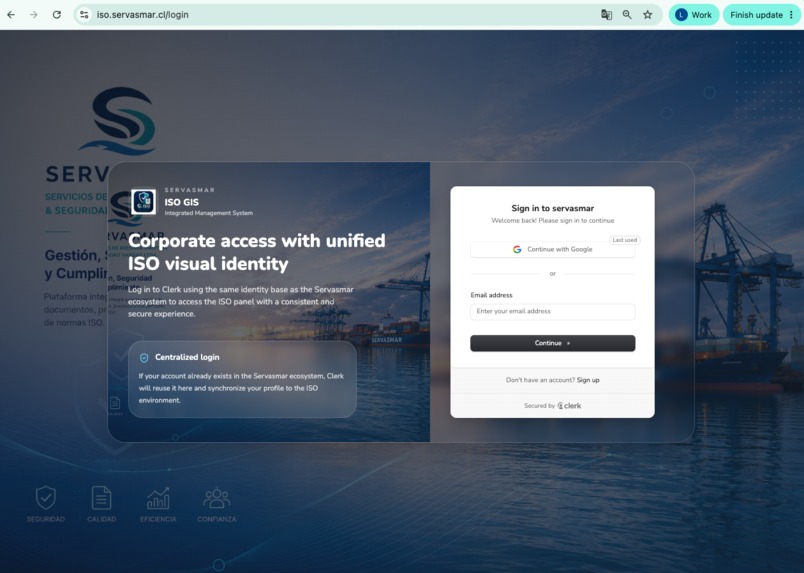The height and width of the screenshot is (573, 804).
Task: Click the 'Sign in to servasmar' heading
Action: tap(553, 208)
